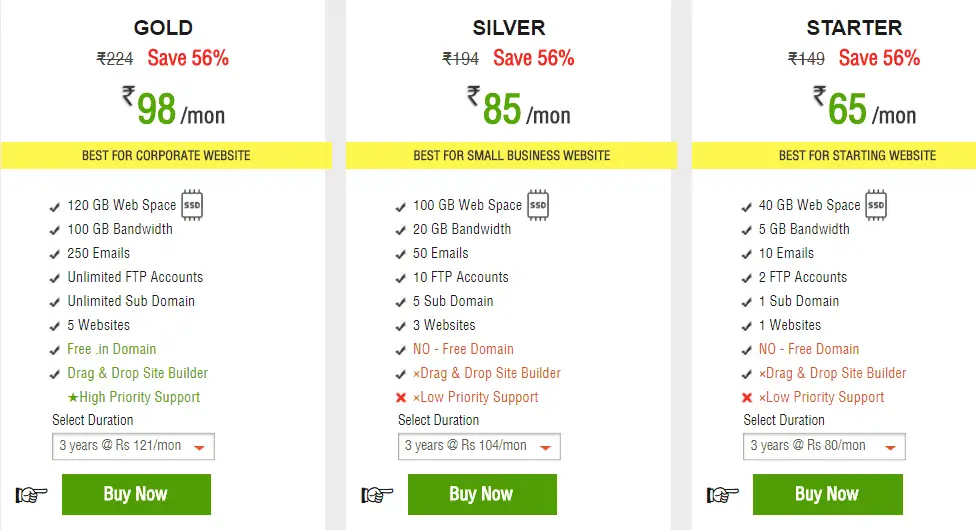Click pointing hand icon beside Starter Buy Now
Viewport: 976px width, 530px height.
(723, 494)
